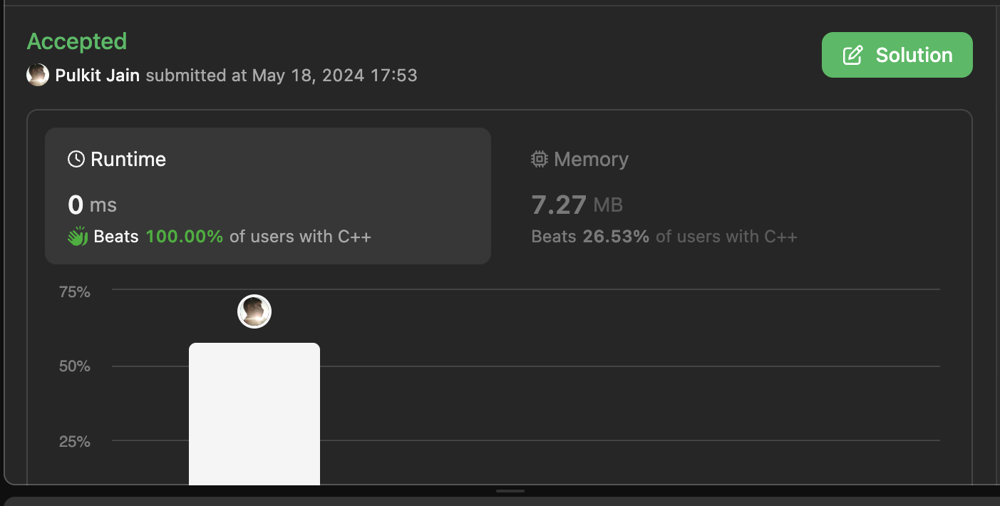Click the 0 ms runtime value
The width and height of the screenshot is (1000, 506).
(92, 205)
